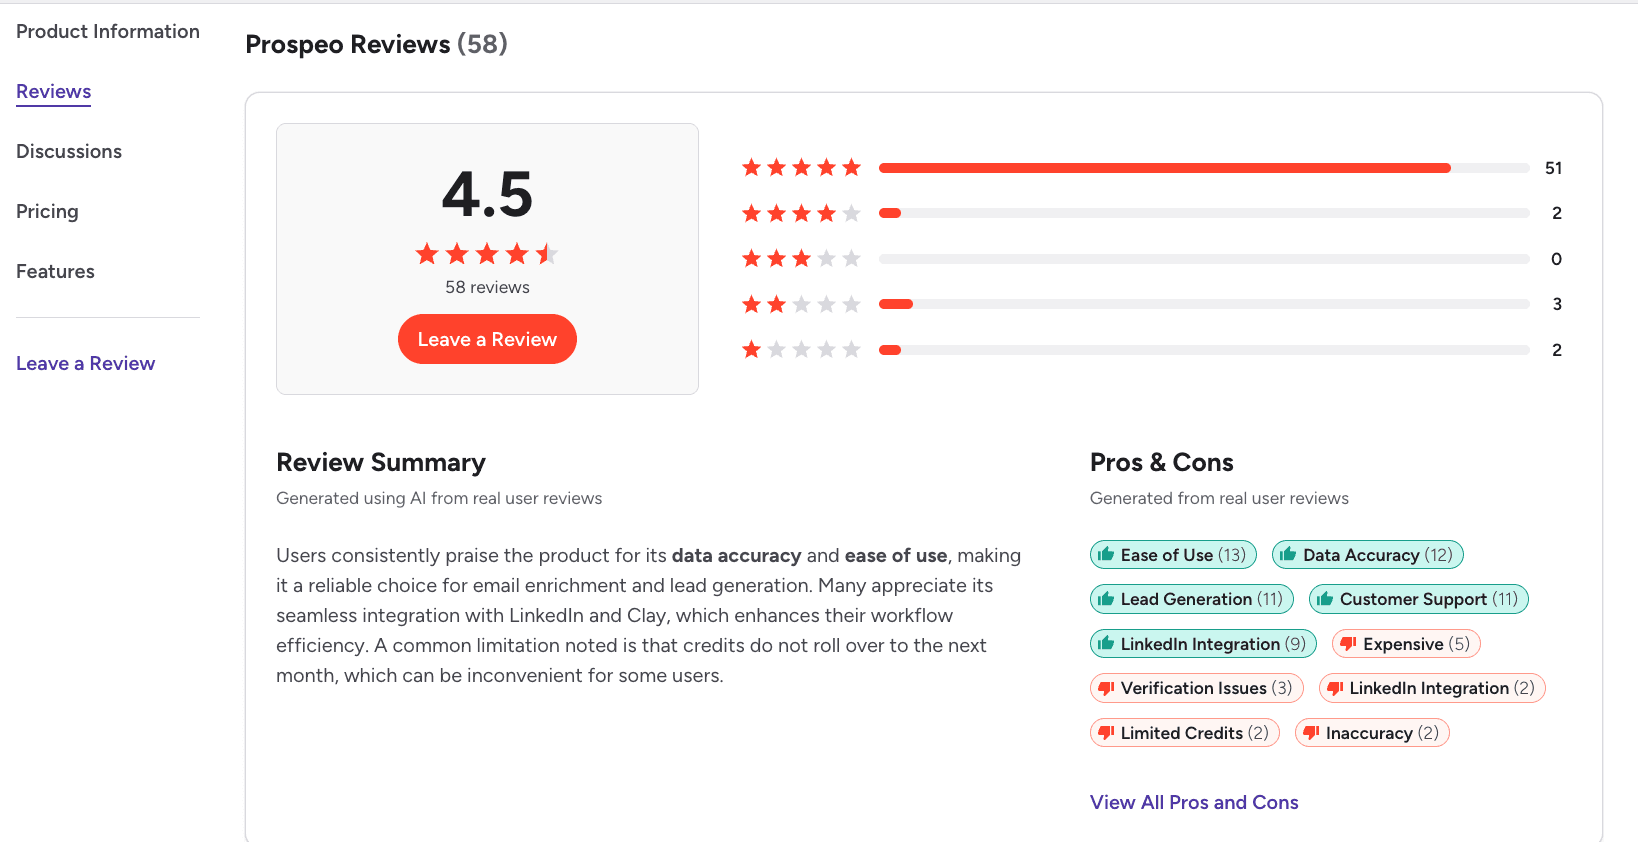Select the Ease of Use pros filter tag
Image resolution: width=1638 pixels, height=842 pixels.
[1173, 554]
